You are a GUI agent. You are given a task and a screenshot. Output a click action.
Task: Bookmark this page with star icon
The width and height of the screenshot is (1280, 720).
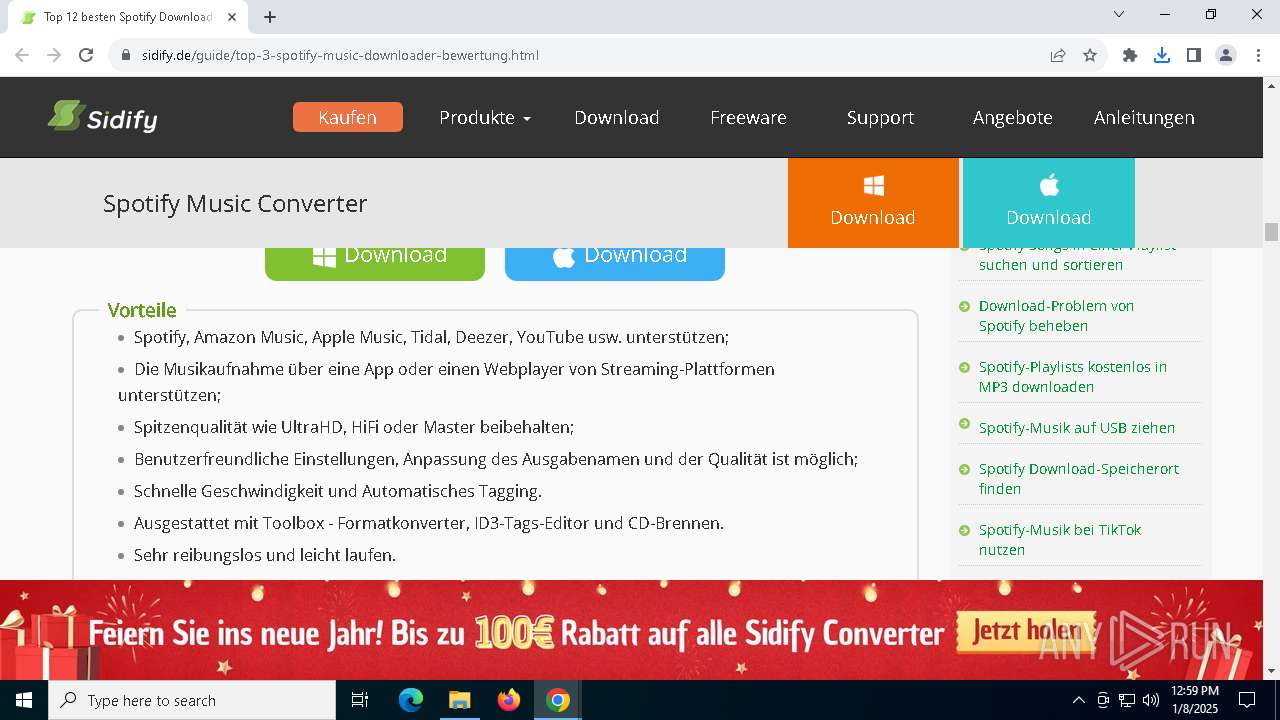click(x=1090, y=55)
